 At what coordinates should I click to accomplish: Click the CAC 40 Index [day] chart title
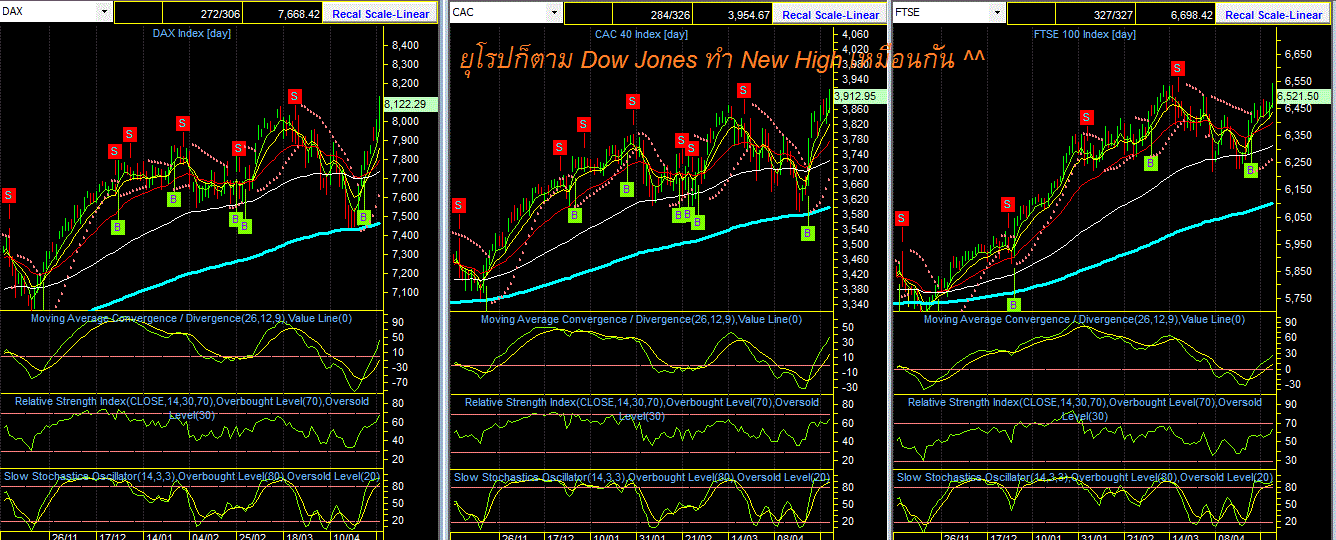[642, 34]
